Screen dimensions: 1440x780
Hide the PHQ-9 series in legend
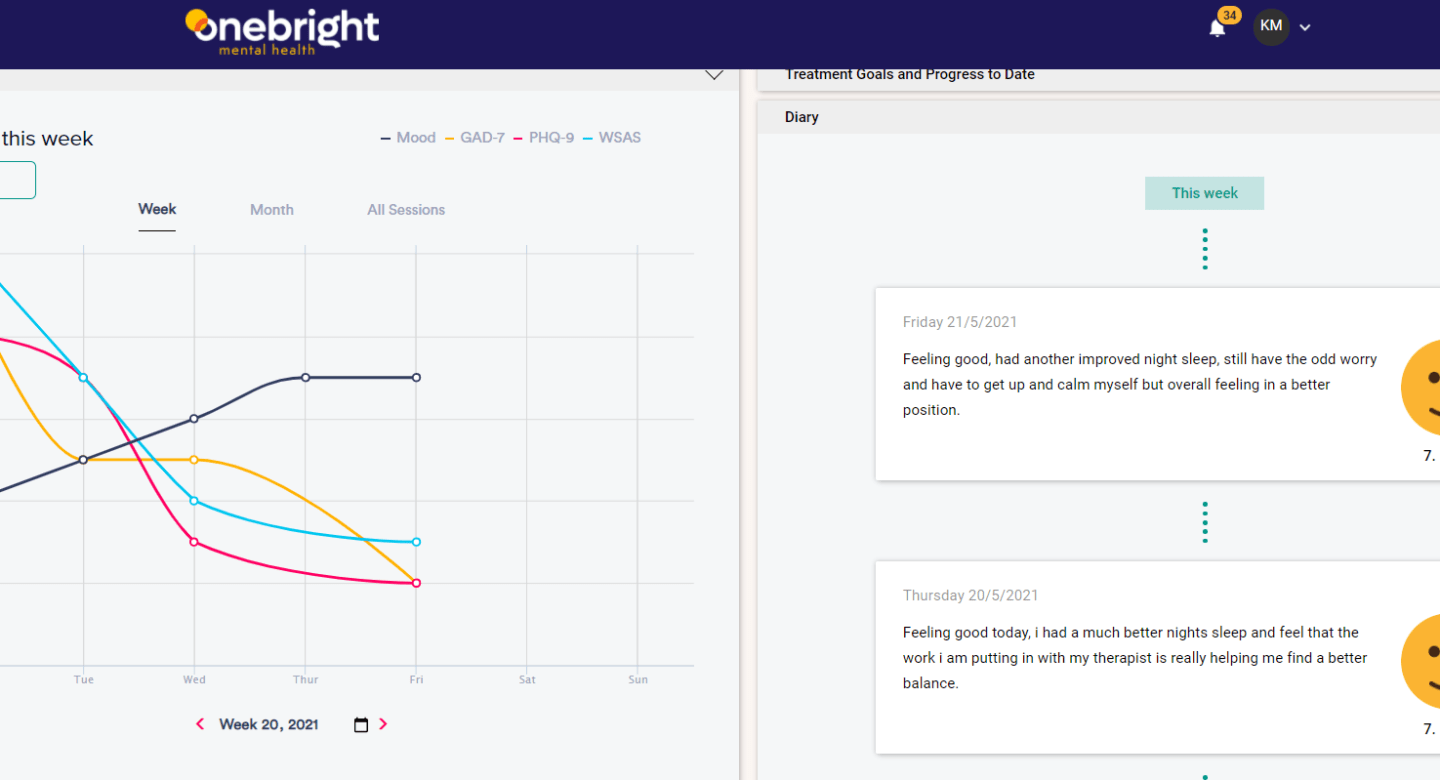pos(544,138)
